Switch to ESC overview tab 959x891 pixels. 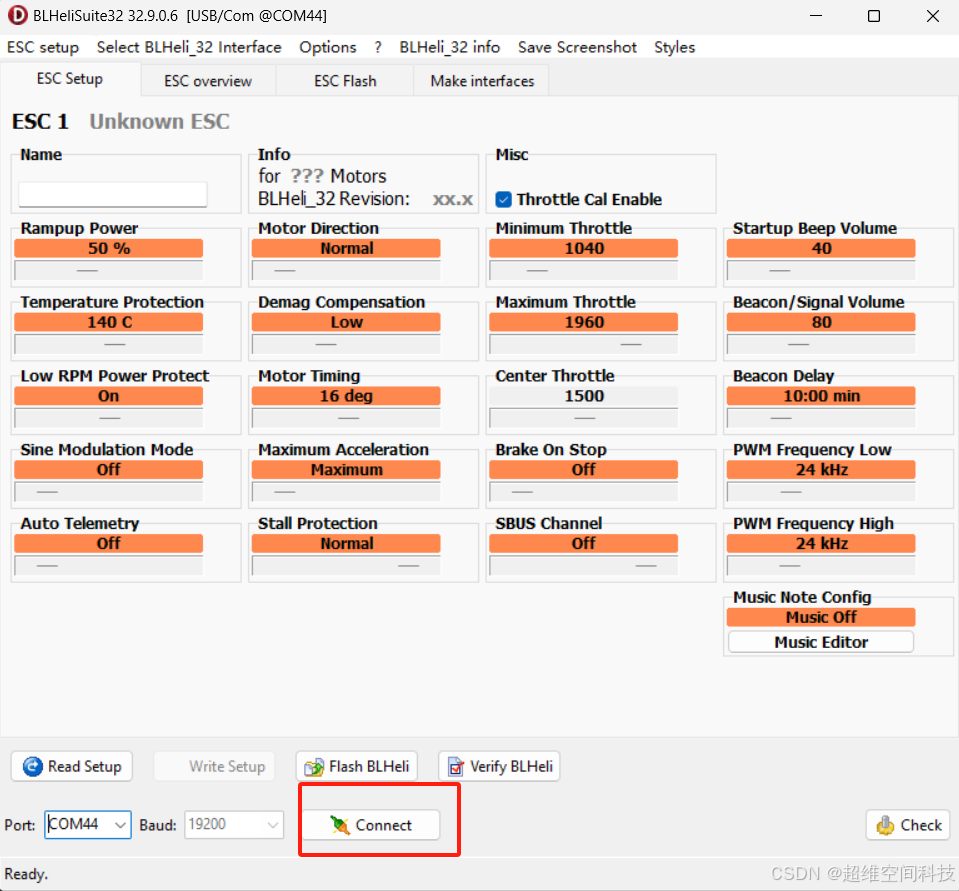point(208,81)
